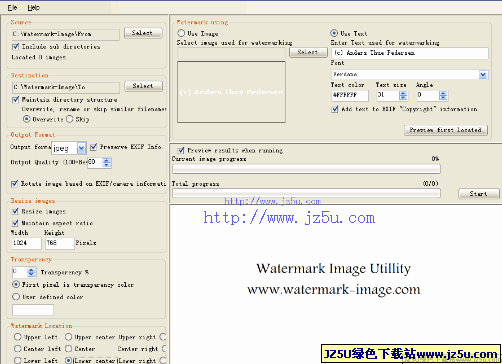Image resolution: width=502 pixels, height=364 pixels.
Task: Toggle Preserve EXIF Info checkbox
Action: [94, 147]
